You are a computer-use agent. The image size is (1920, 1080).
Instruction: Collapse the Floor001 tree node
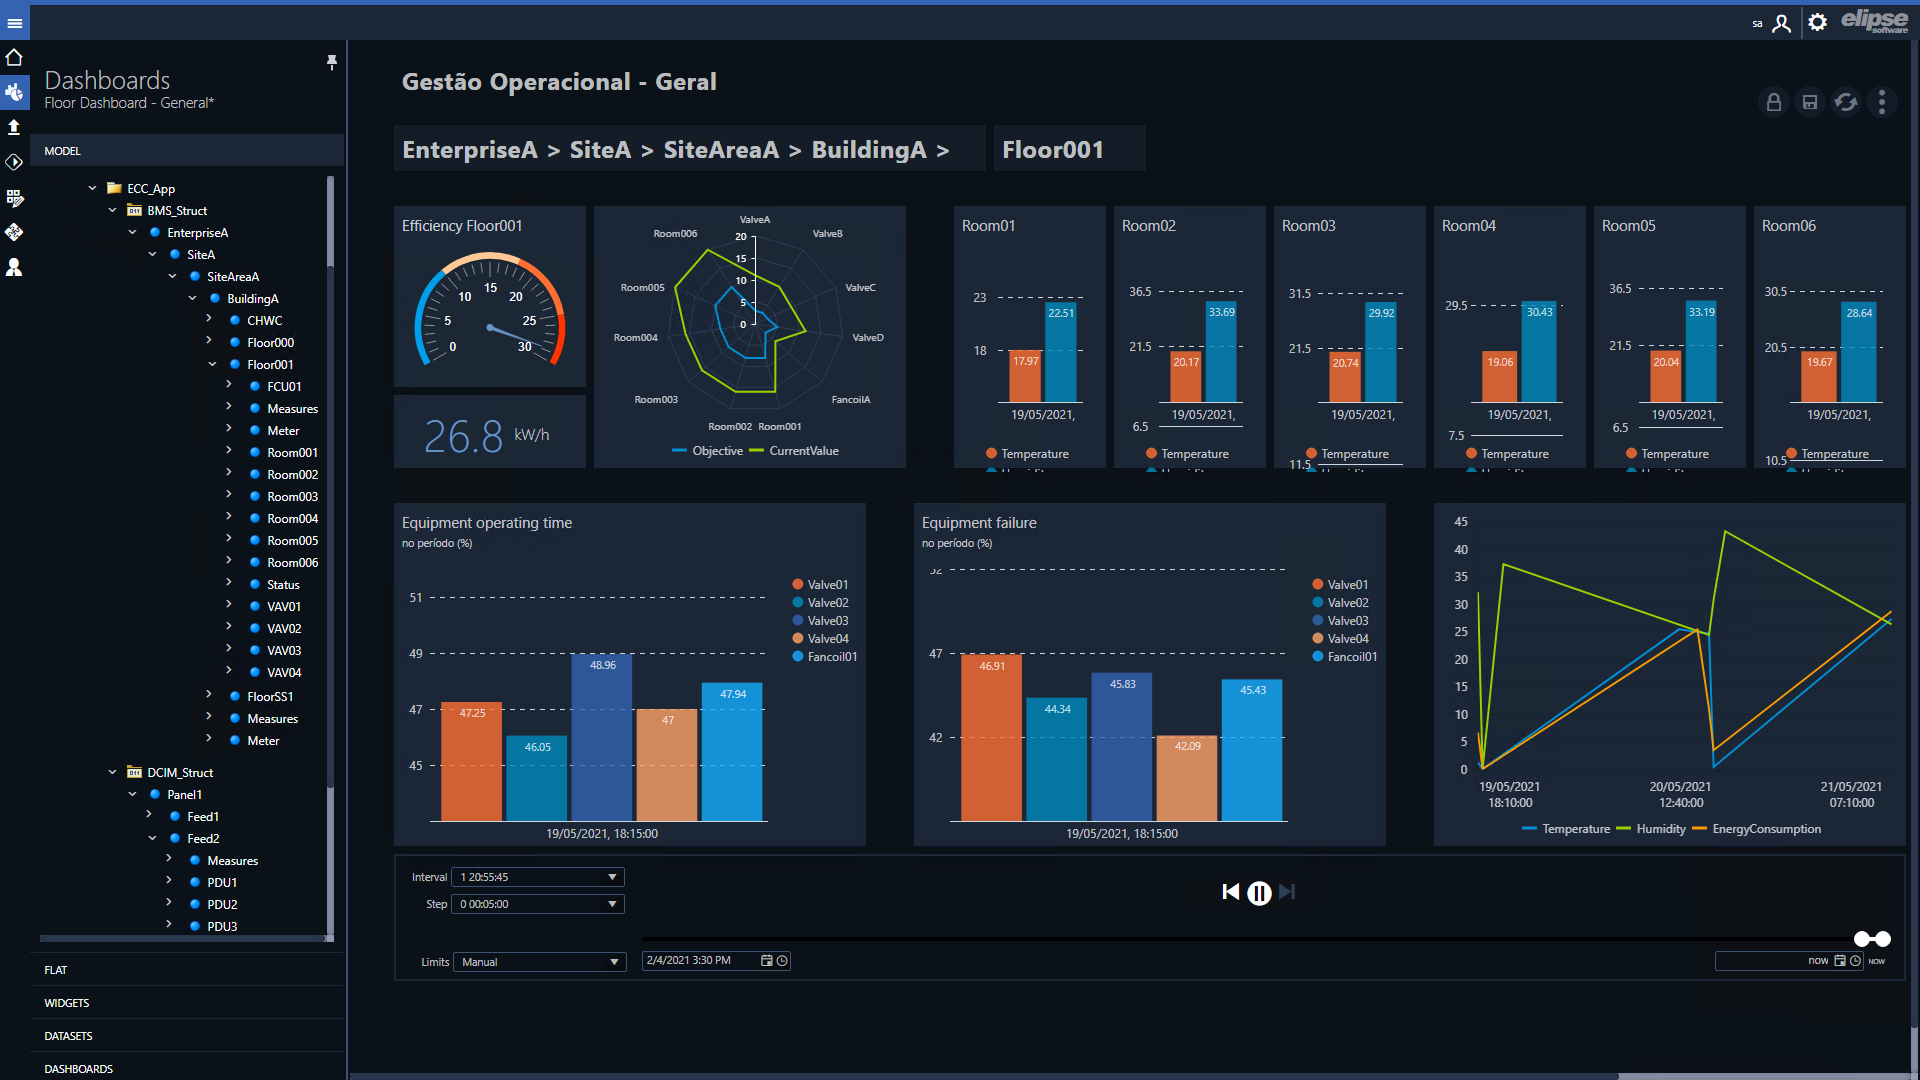(x=212, y=364)
